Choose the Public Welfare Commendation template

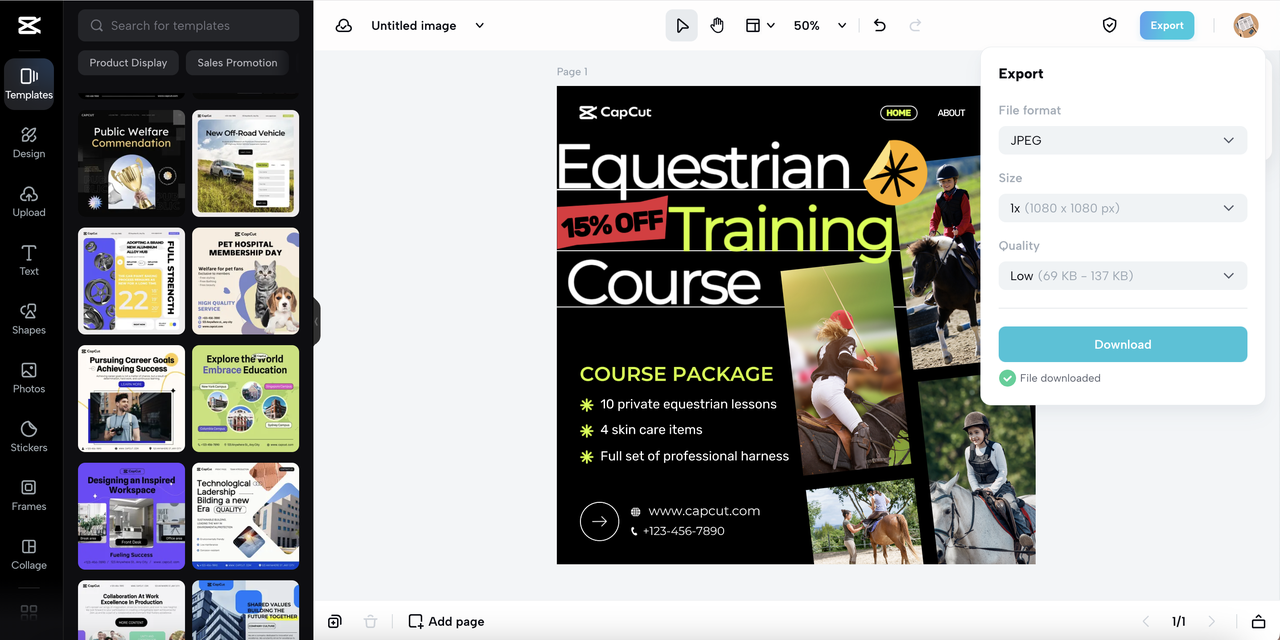(132, 163)
